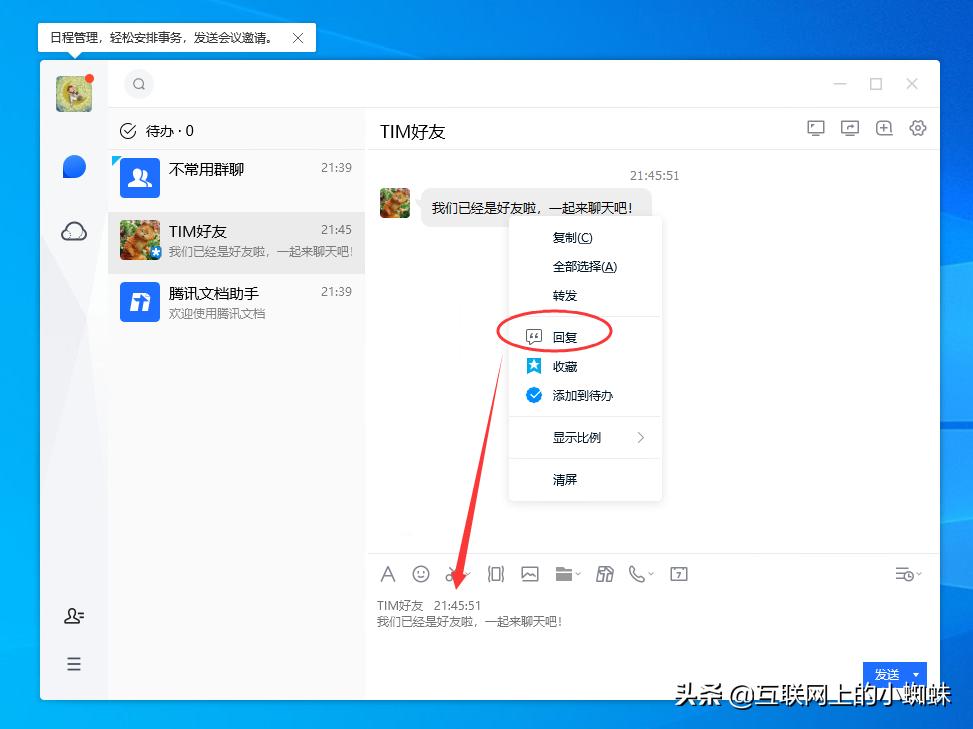The height and width of the screenshot is (729, 973).
Task: Open the 不常用群聊 conversation
Action: [x=236, y=178]
